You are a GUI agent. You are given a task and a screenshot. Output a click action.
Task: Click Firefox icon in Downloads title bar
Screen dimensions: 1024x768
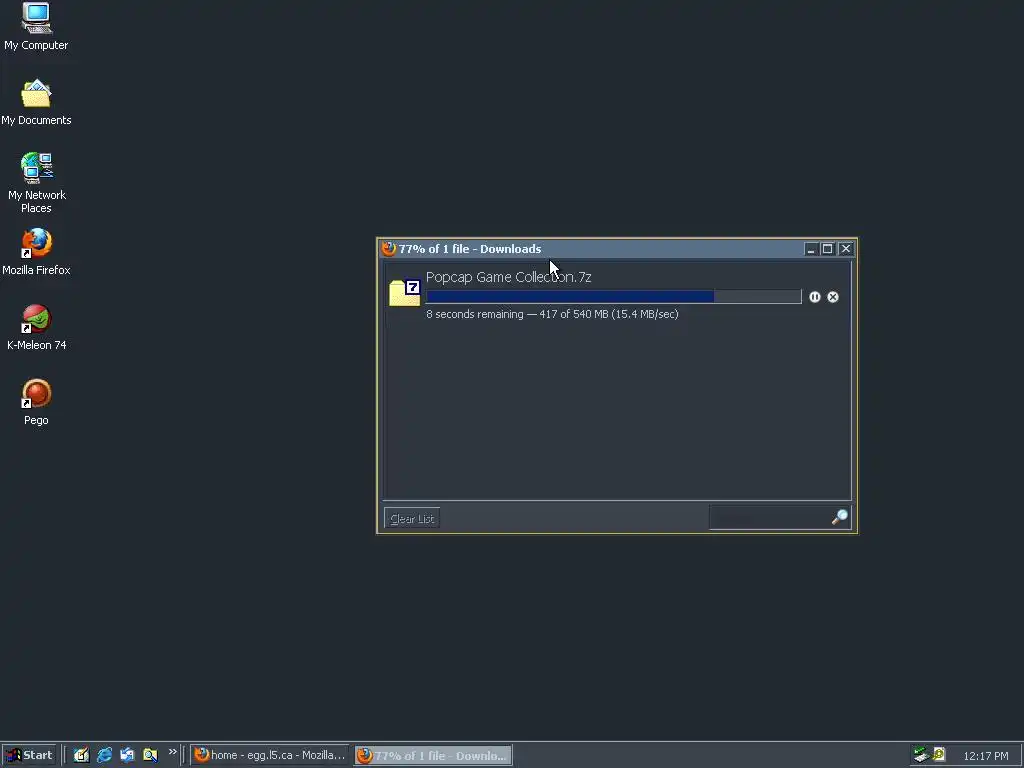tap(389, 249)
